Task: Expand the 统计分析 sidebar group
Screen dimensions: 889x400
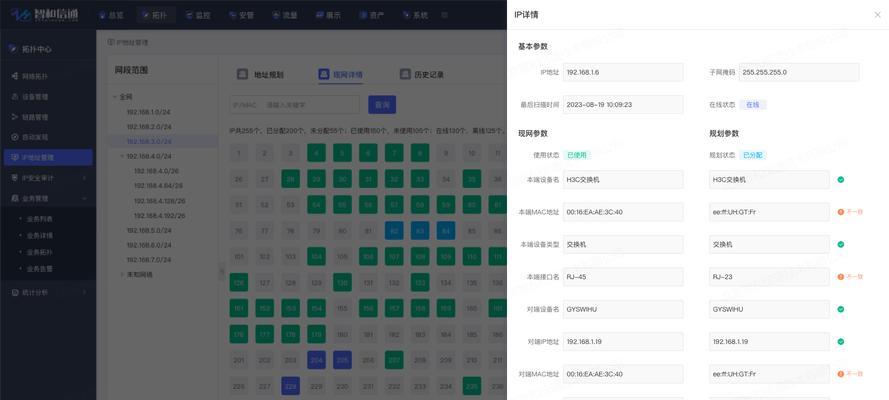Action: click(x=48, y=292)
